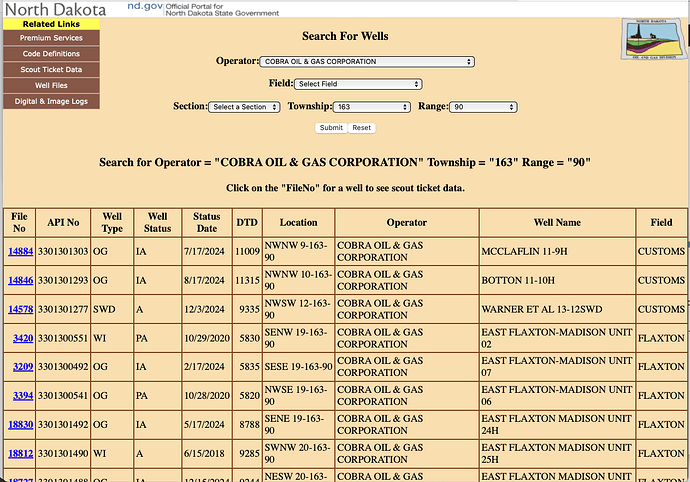Go to Well Files in Related Links
The height and width of the screenshot is (482, 690).
(x=51, y=85)
